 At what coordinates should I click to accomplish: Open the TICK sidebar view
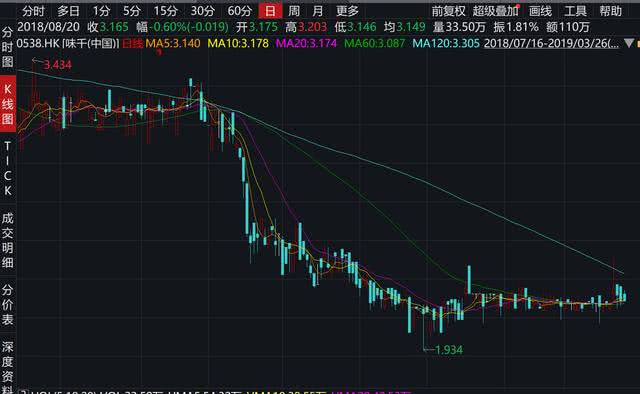pyautogui.click(x=8, y=168)
